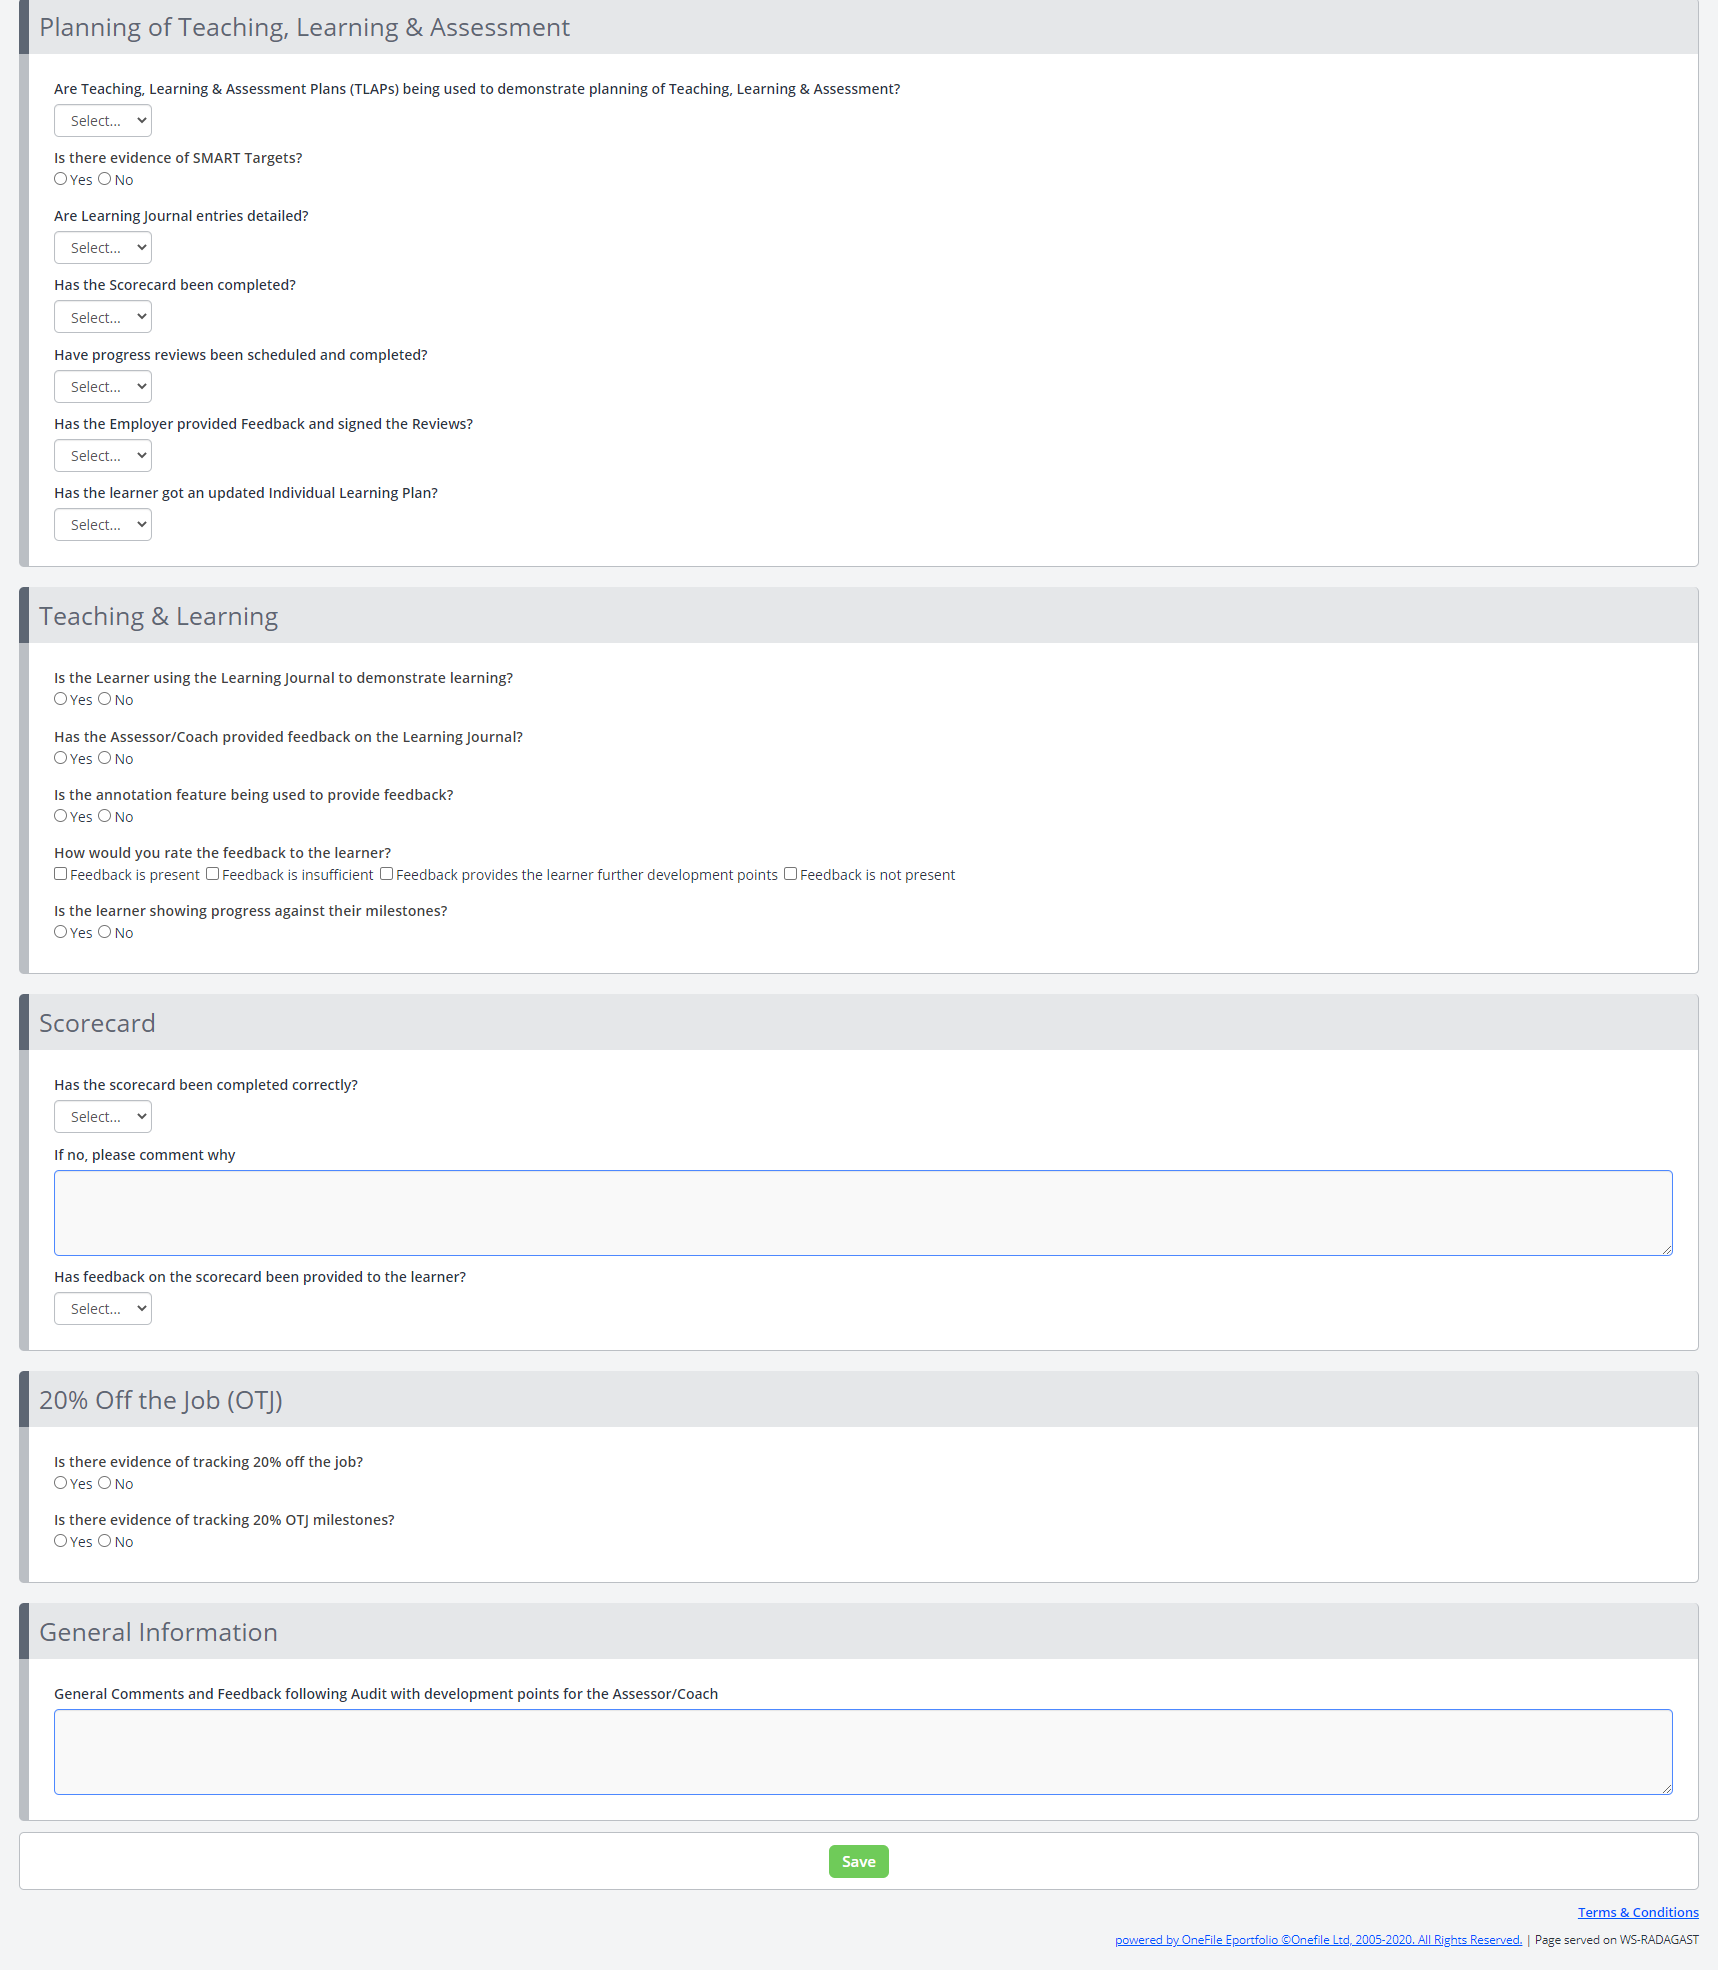
Task: Select No for annotation feature being used
Action: (x=105, y=816)
